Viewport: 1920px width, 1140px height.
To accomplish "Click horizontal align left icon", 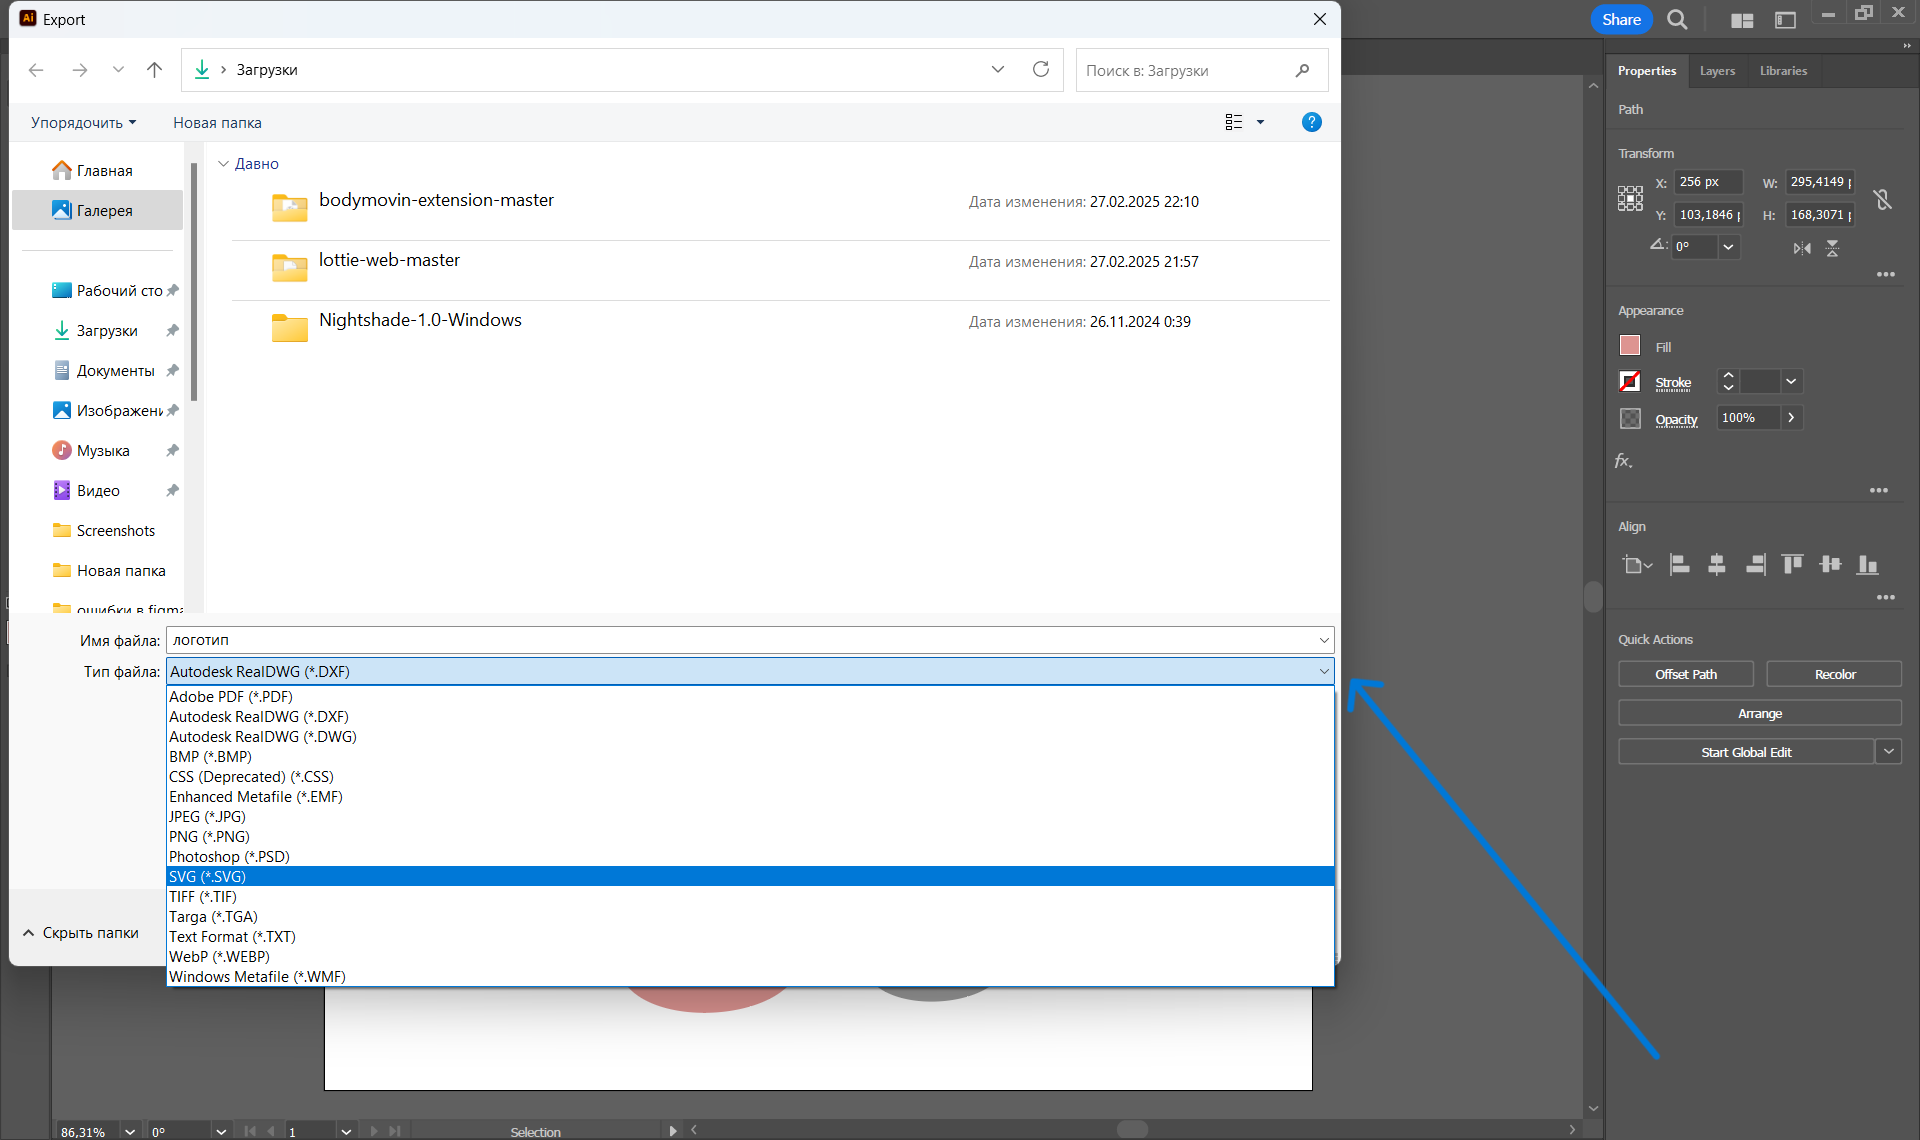I will coord(1680,565).
